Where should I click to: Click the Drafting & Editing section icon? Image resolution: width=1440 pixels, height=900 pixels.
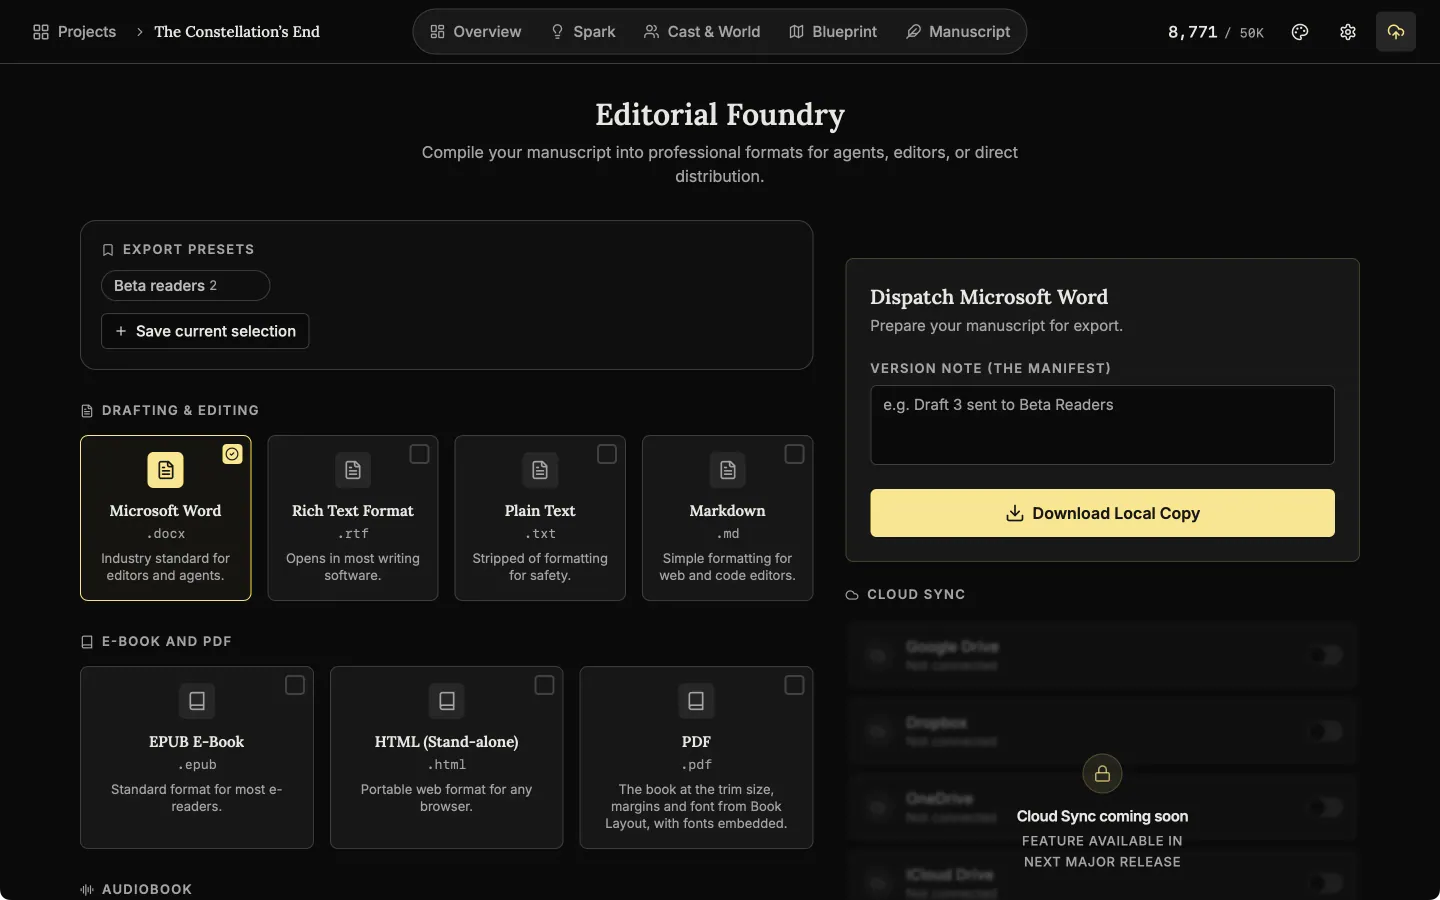(x=87, y=411)
